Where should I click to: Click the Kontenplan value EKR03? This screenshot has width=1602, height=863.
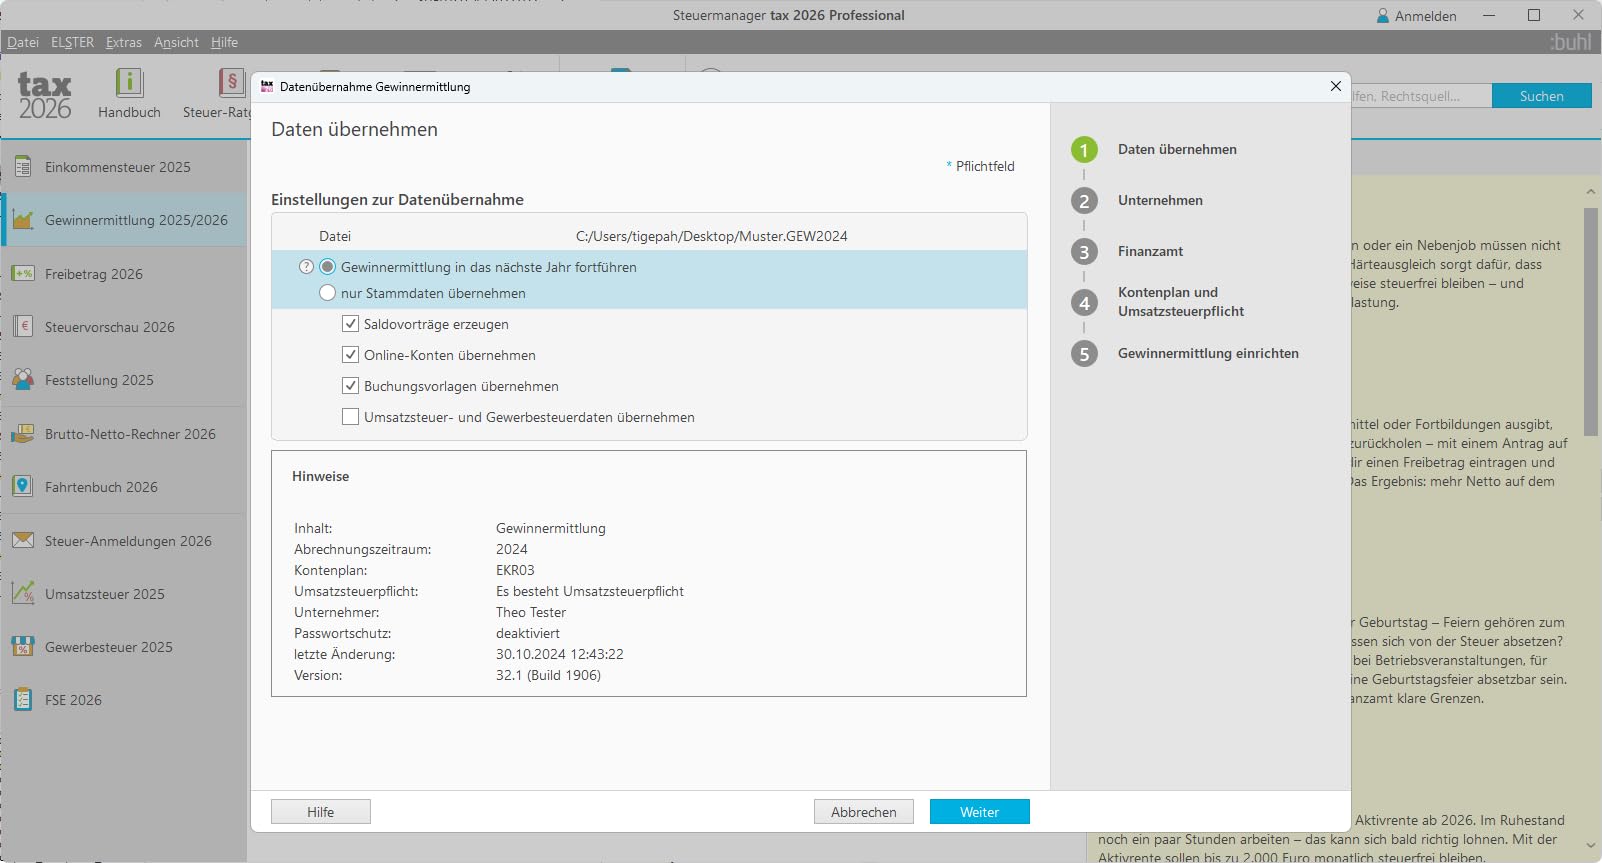coord(515,570)
